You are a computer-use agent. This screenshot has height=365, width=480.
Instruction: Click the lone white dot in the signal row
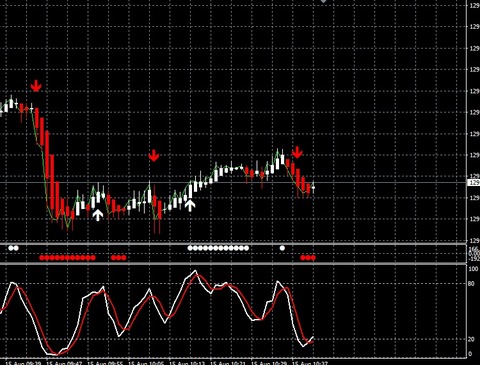[x=282, y=248]
